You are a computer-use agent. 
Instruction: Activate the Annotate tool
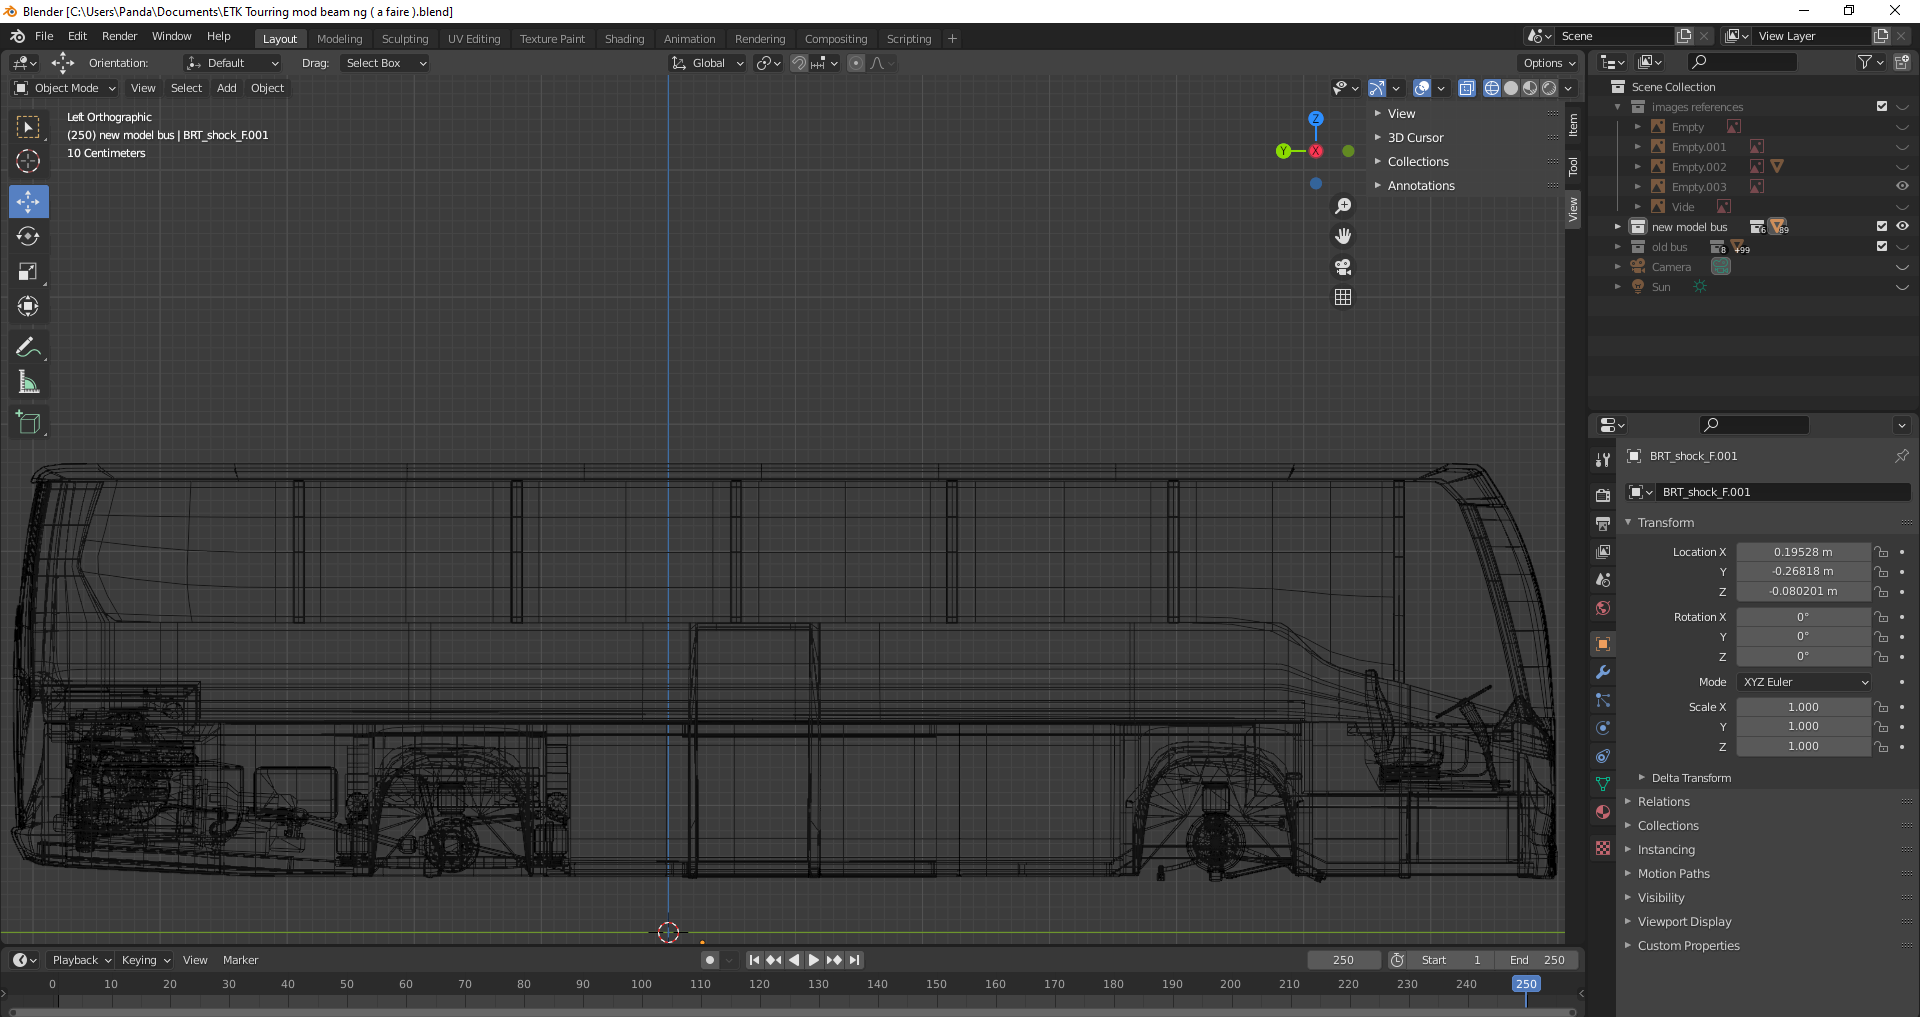[28, 348]
